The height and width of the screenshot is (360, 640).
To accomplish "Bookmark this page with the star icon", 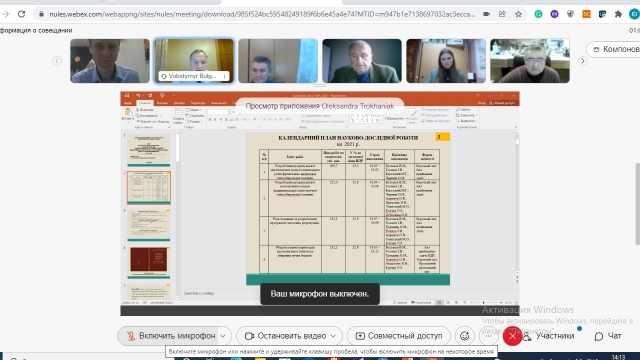I will (x=518, y=14).
